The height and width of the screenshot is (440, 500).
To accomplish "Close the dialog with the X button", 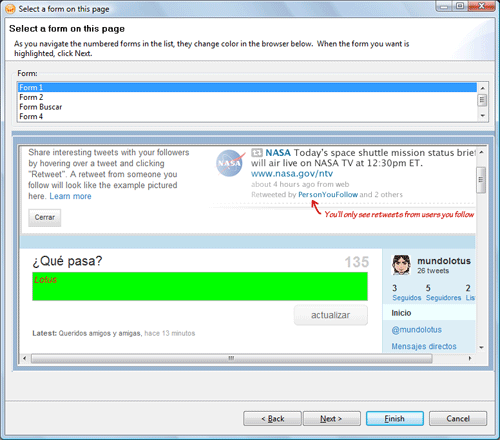I will click(481, 7).
